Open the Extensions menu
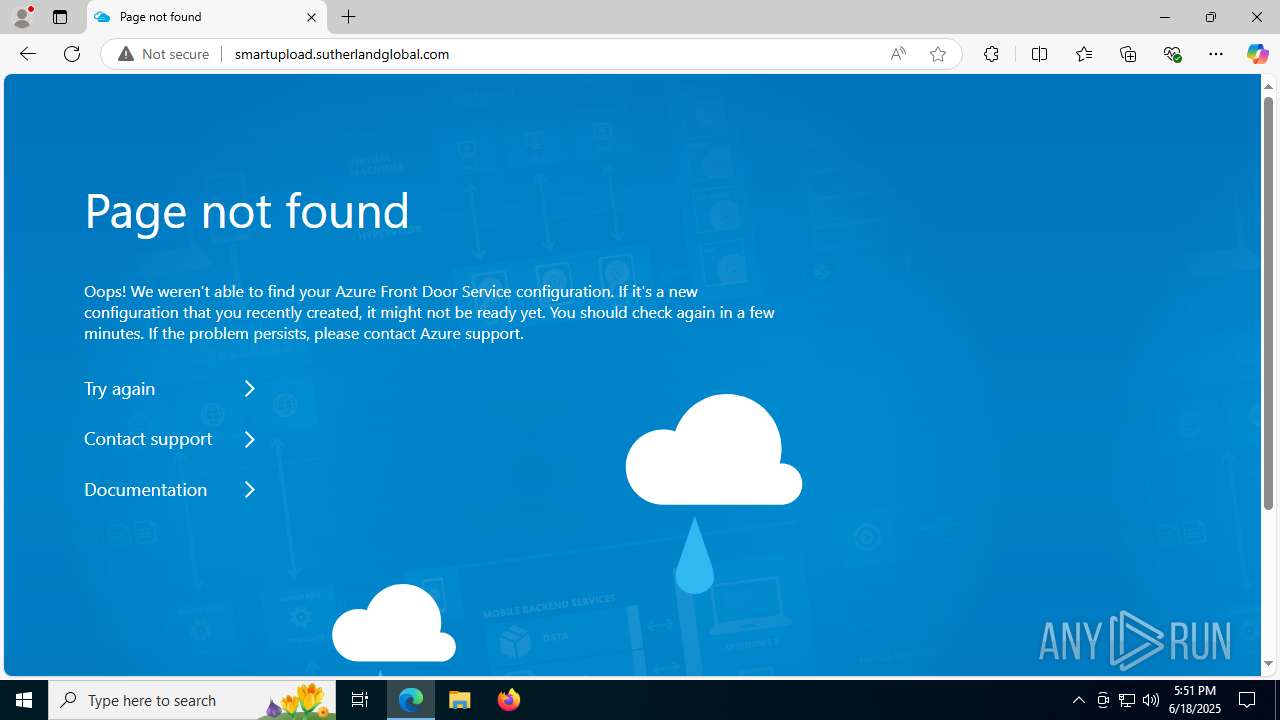Viewport: 1280px width, 720px height. coord(991,54)
